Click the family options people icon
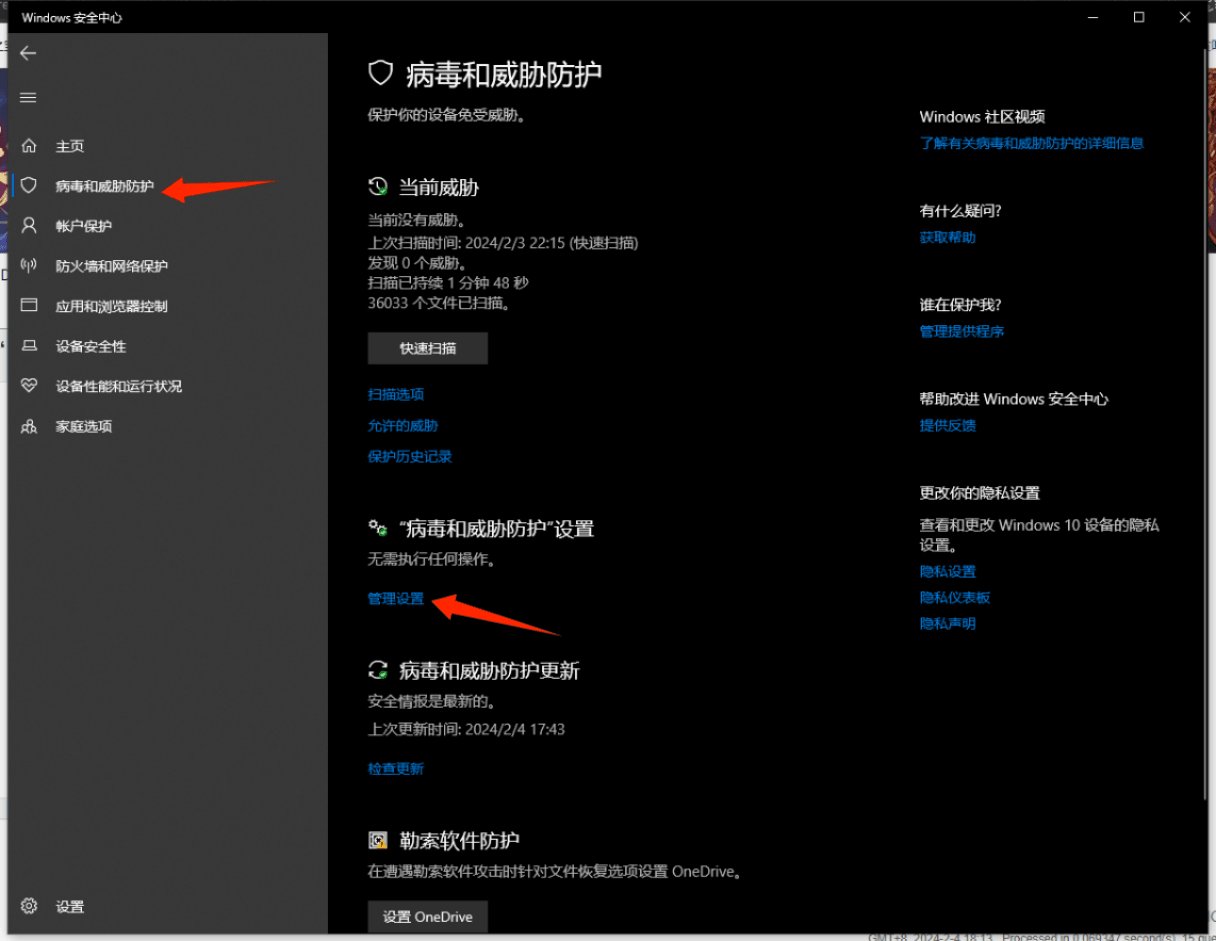Viewport: 1216px width, 941px height. pos(29,426)
